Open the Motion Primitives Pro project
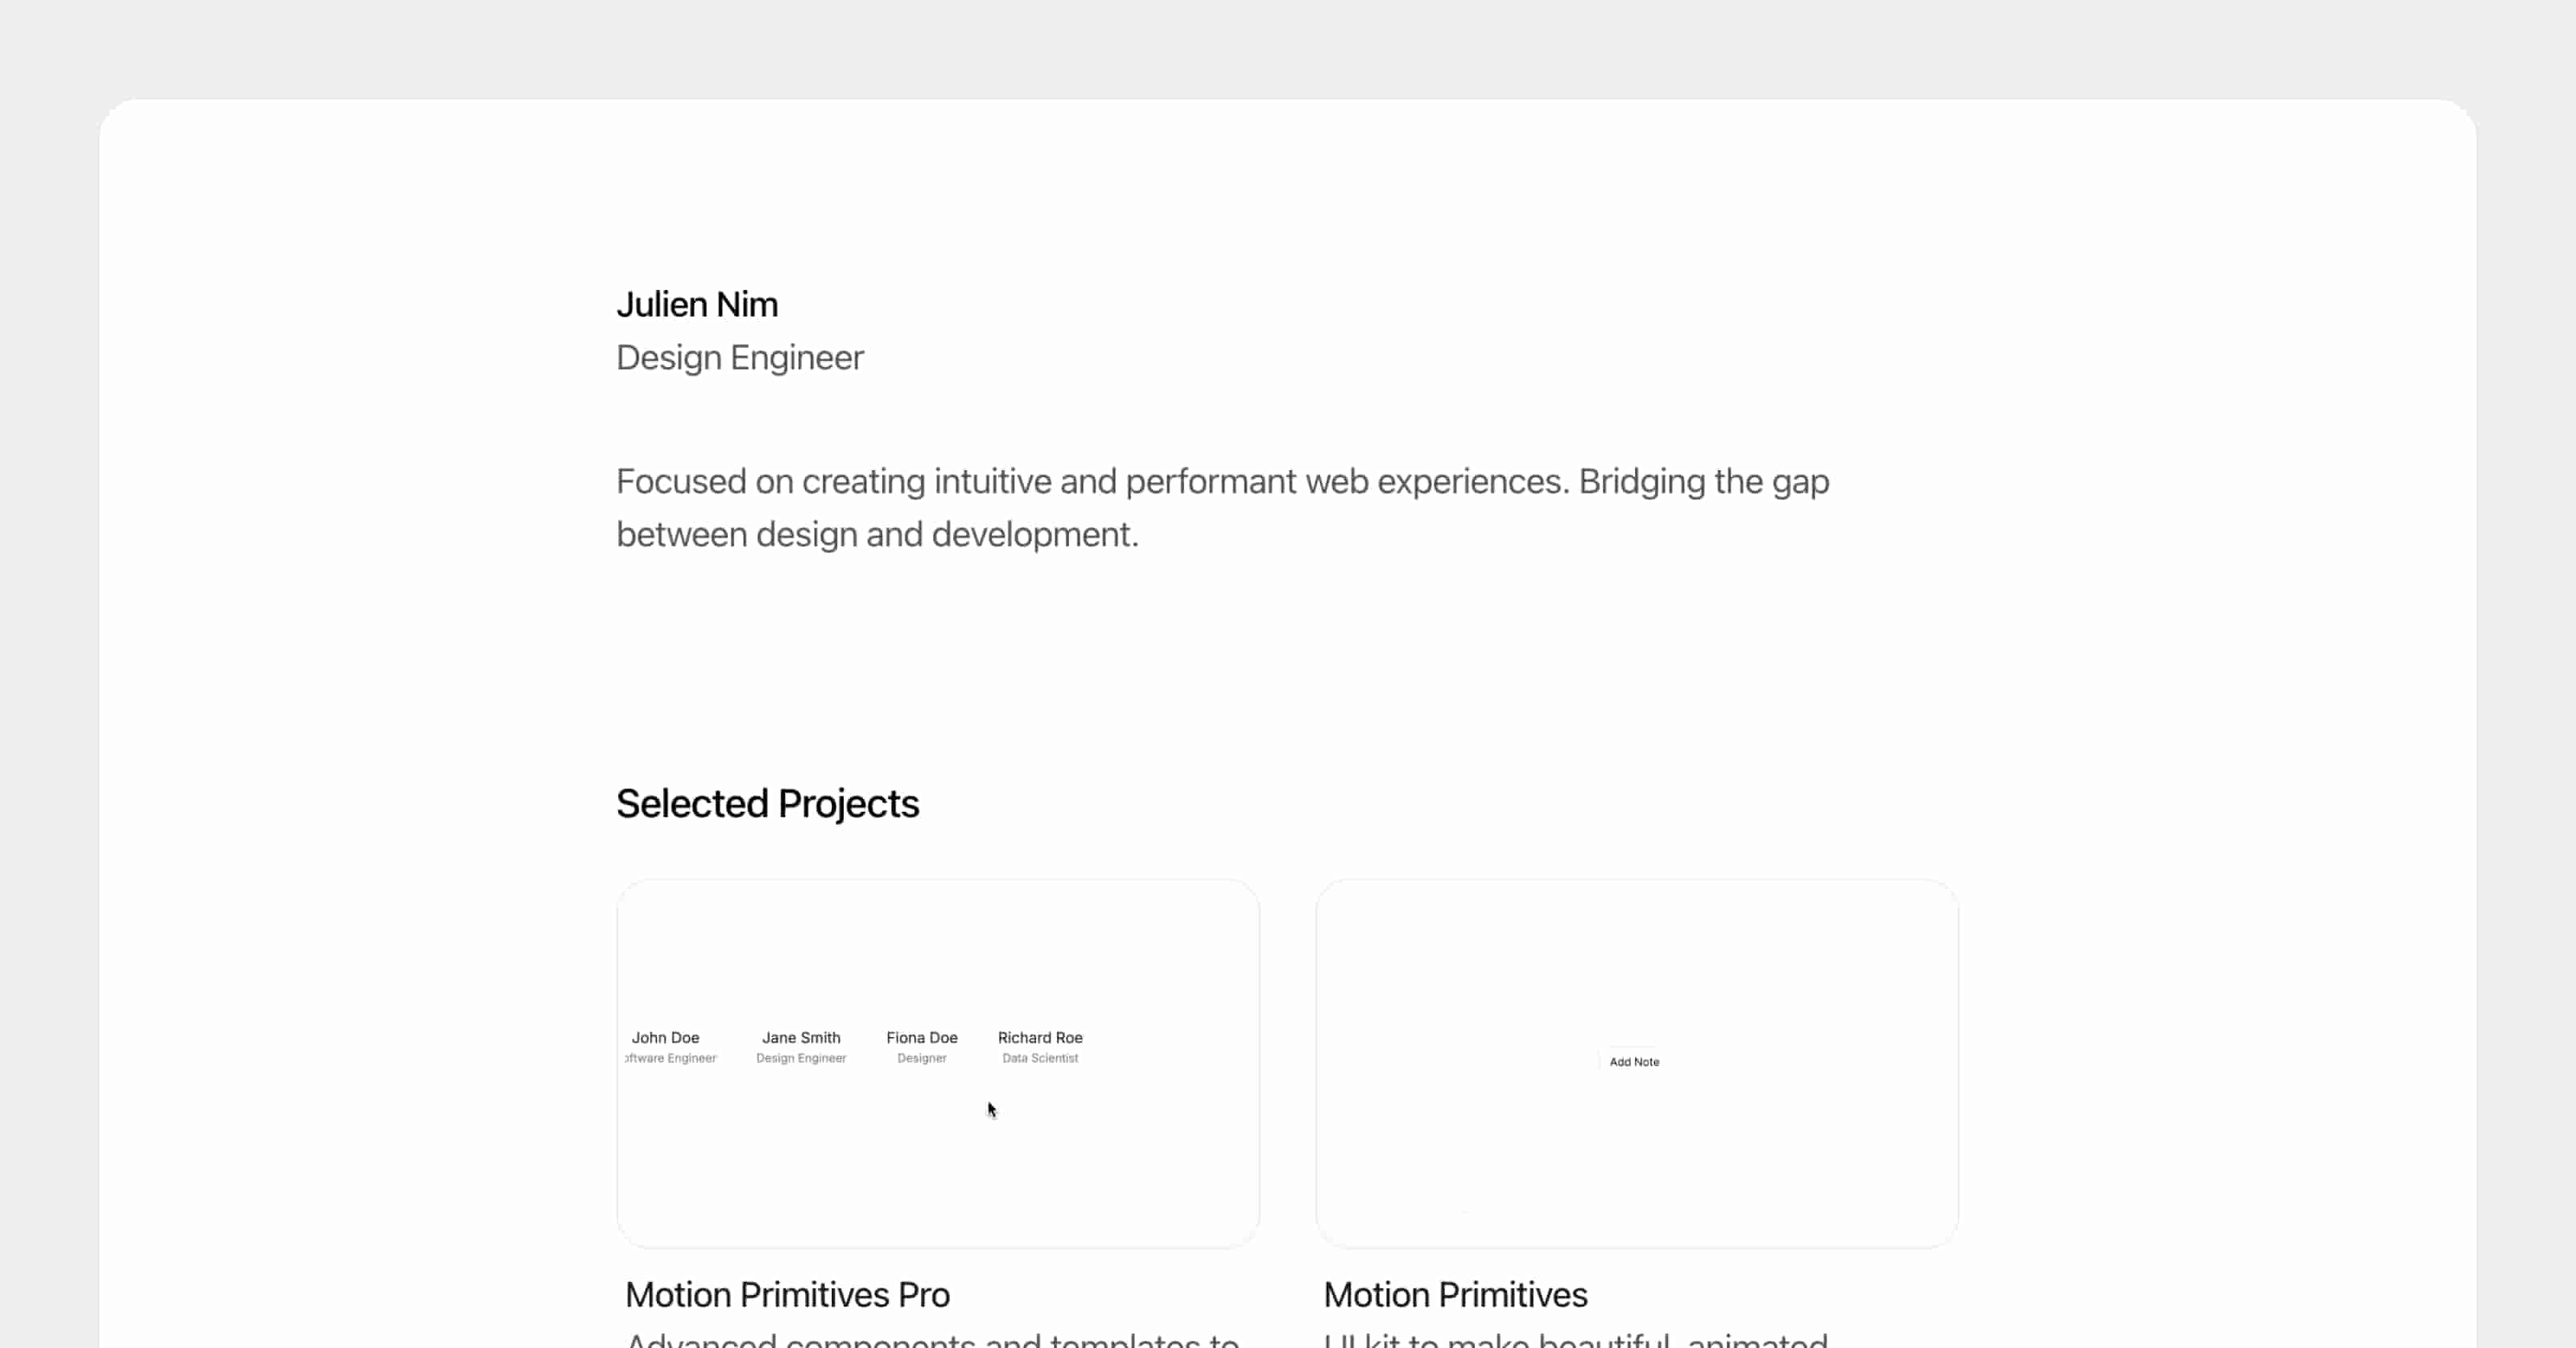This screenshot has height=1348, width=2576. [786, 1294]
